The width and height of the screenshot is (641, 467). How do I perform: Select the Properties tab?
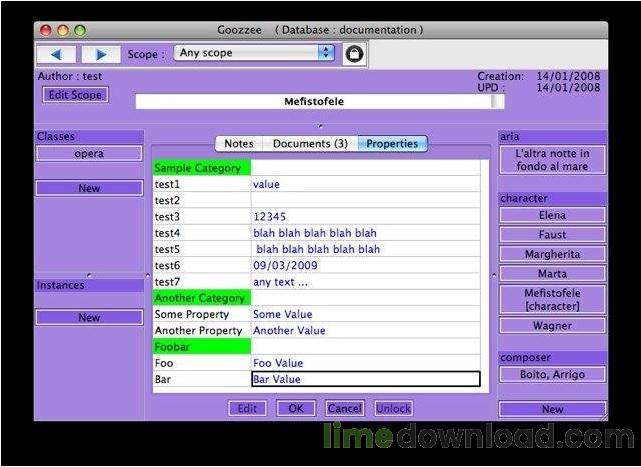point(392,144)
